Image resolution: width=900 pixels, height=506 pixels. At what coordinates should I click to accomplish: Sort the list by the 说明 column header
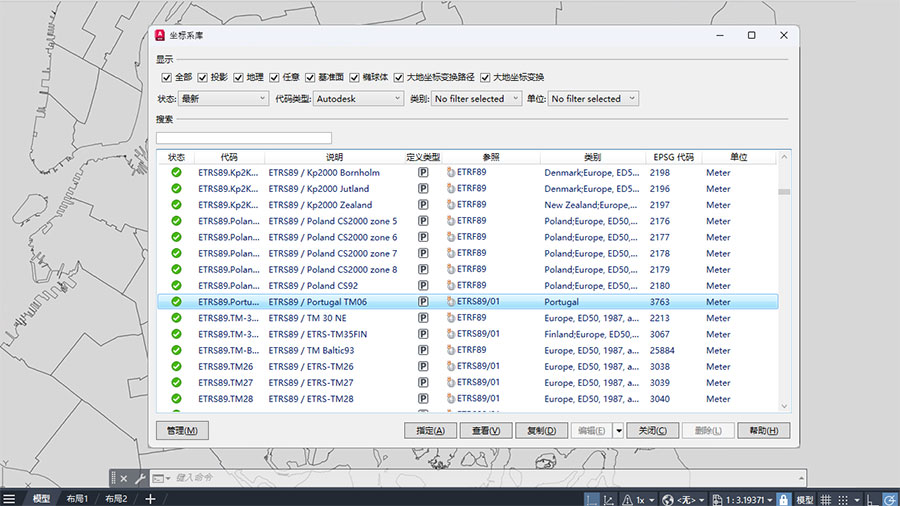point(335,157)
